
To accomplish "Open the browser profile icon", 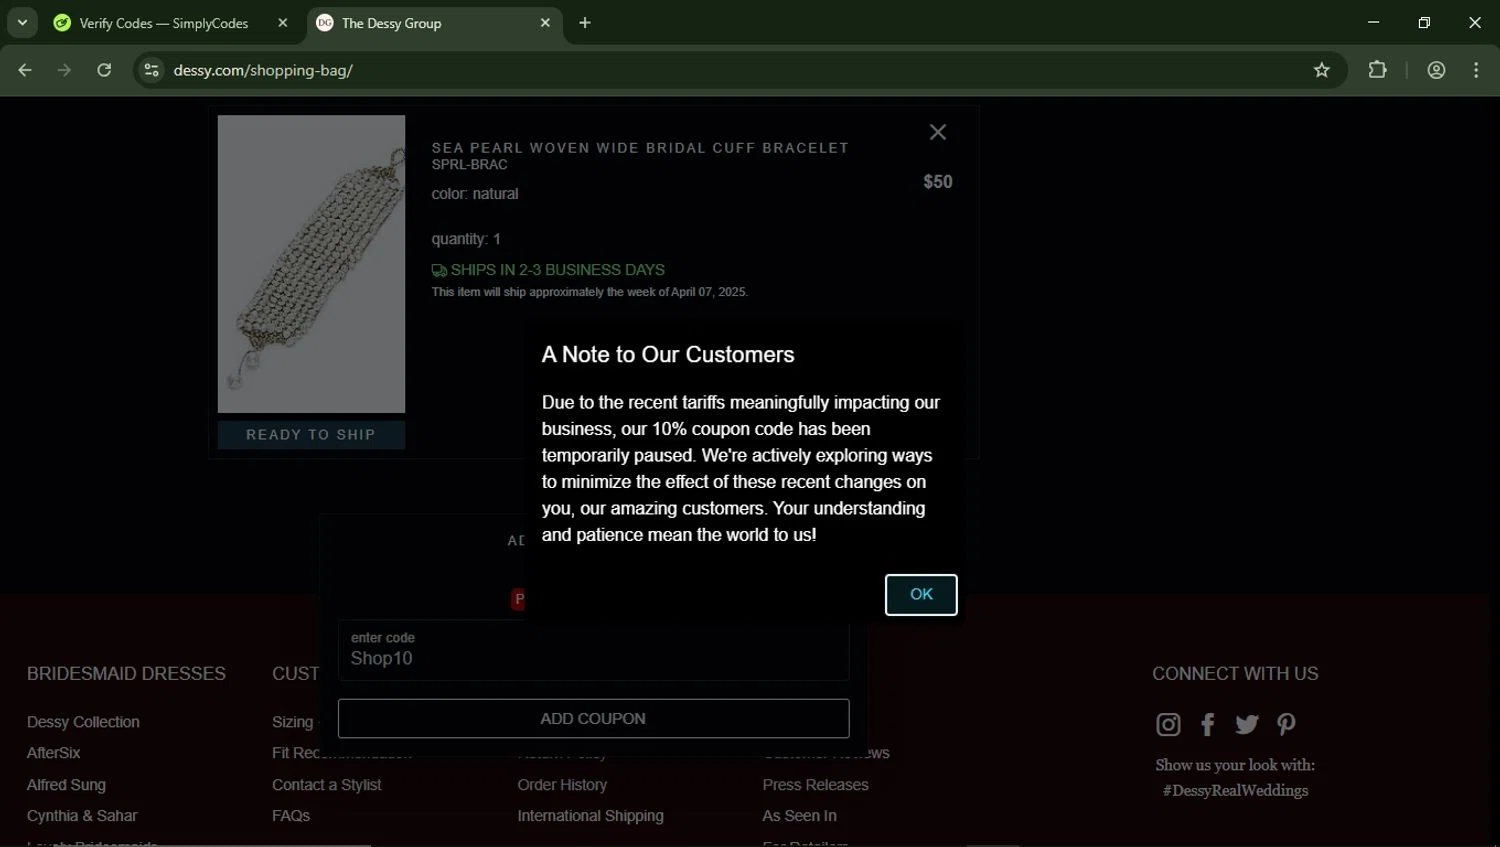I will pyautogui.click(x=1436, y=70).
